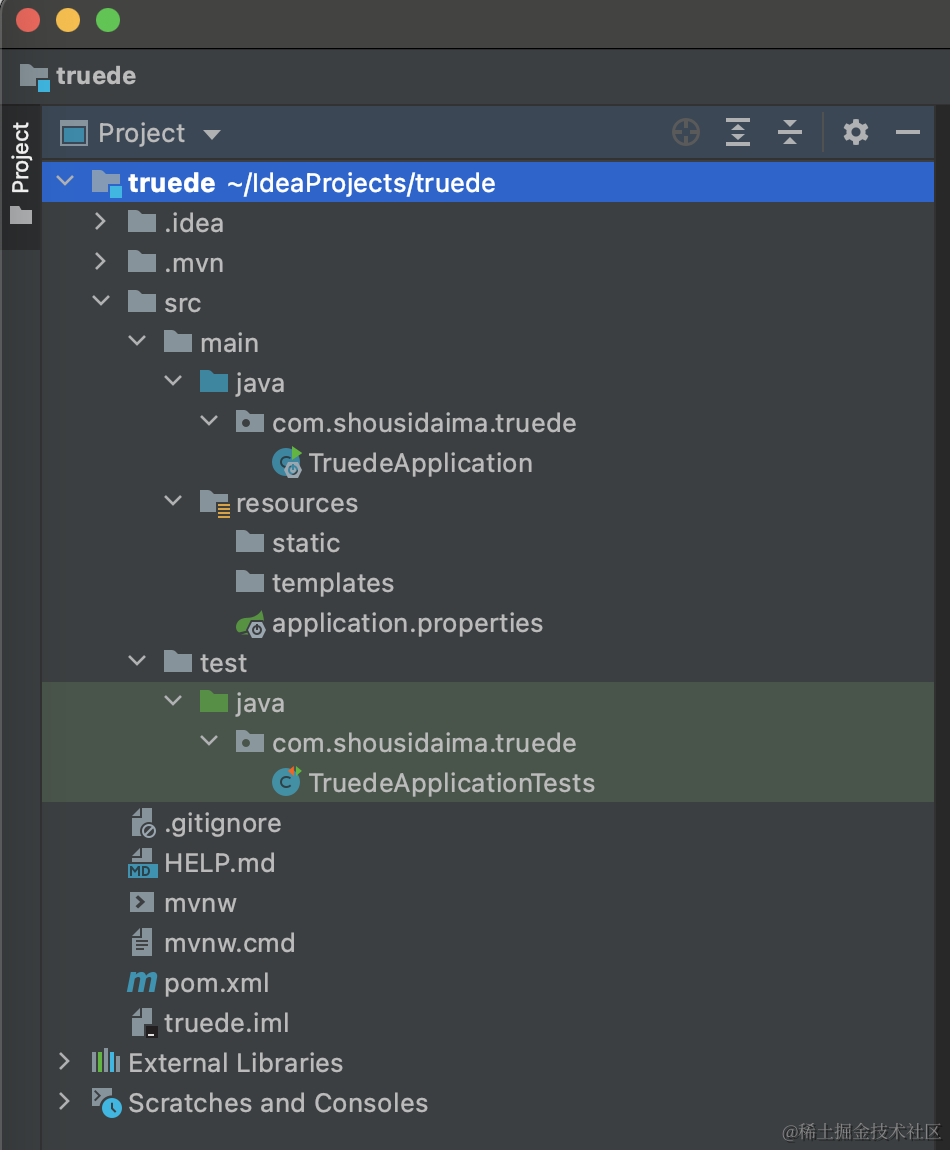Click the green java test root folder icon
The image size is (950, 1150).
[x=214, y=701]
